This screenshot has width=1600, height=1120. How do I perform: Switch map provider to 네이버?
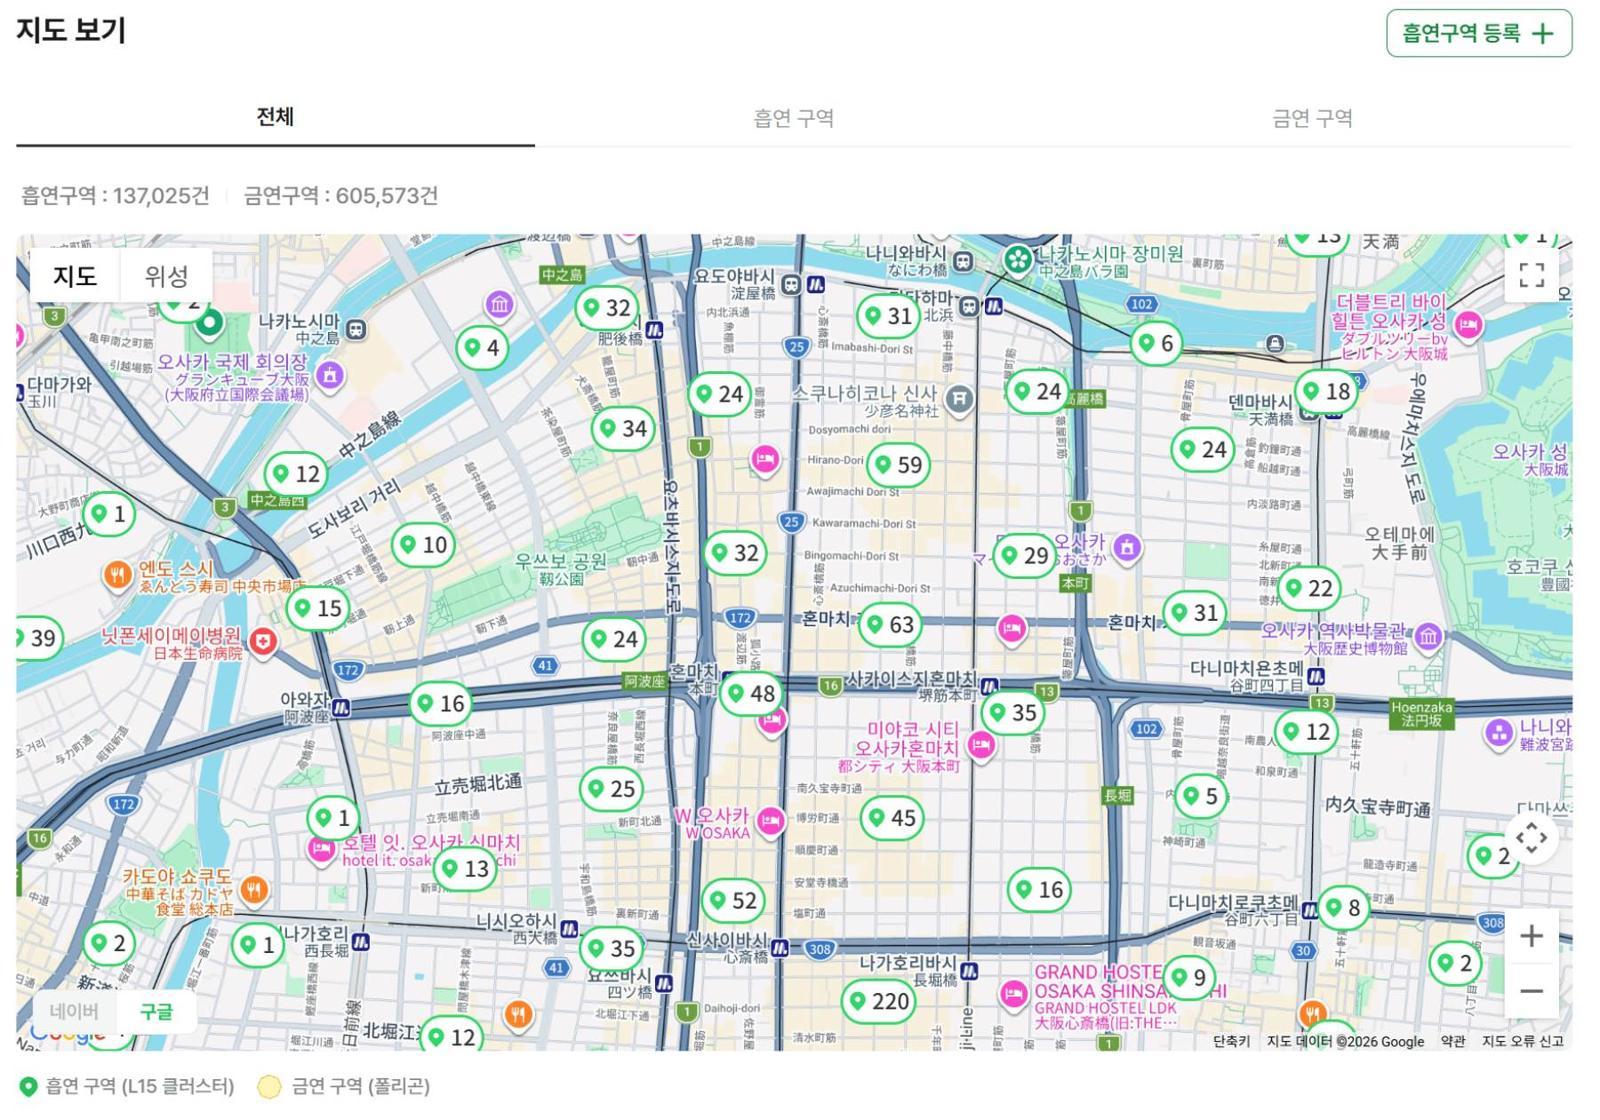point(74,1012)
